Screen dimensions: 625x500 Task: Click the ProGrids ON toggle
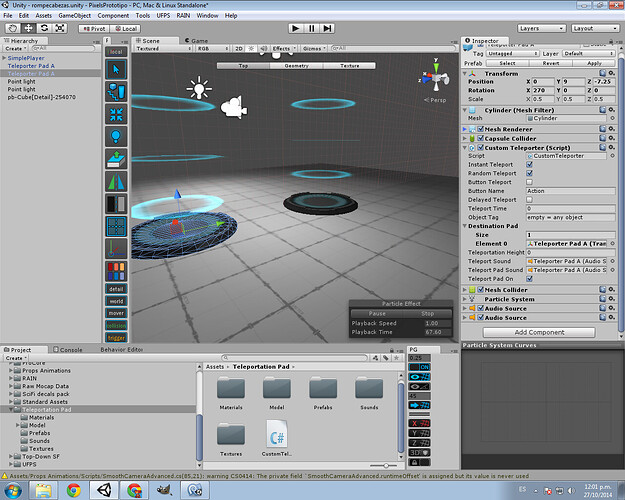click(x=419, y=367)
